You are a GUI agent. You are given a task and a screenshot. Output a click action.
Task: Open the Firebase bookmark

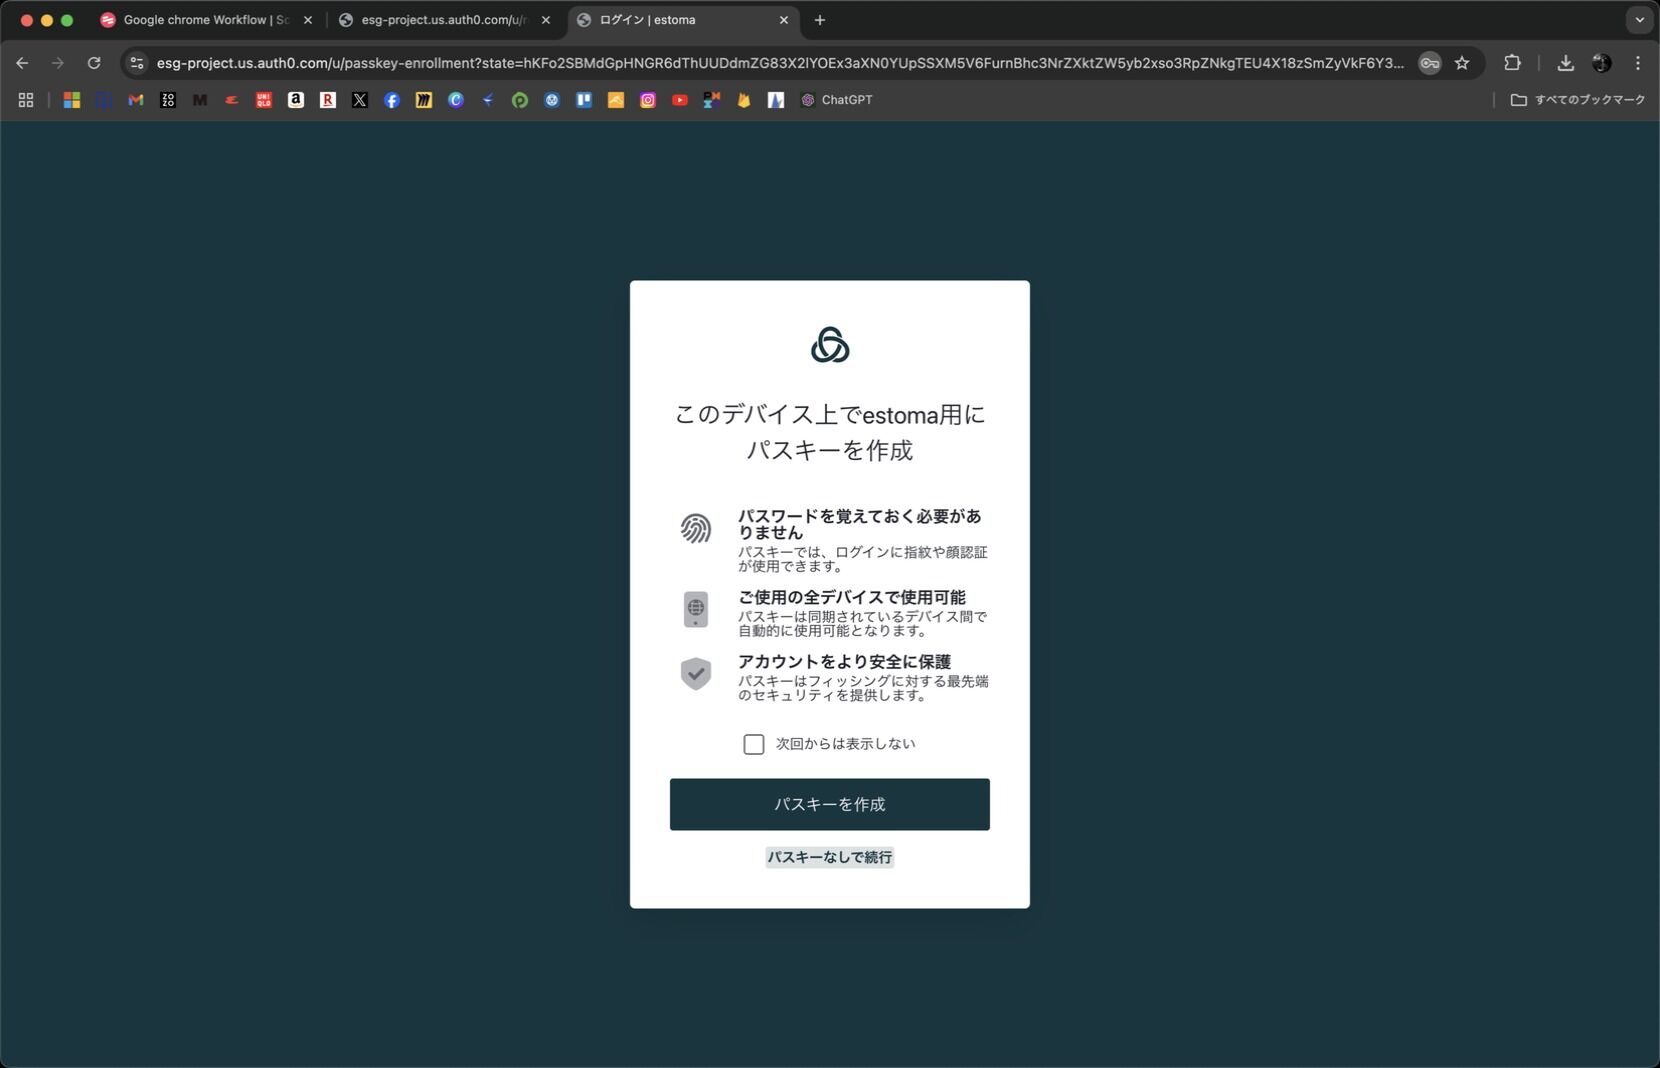click(x=744, y=100)
